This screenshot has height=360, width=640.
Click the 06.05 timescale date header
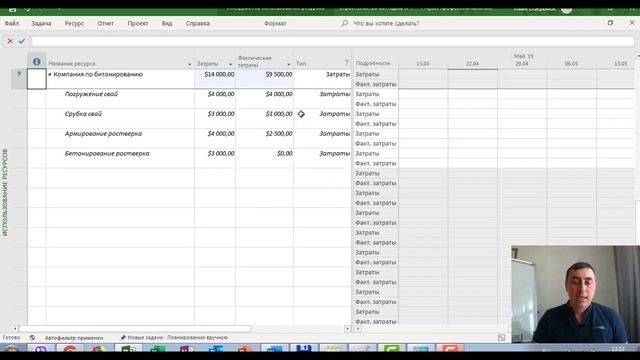coord(571,64)
